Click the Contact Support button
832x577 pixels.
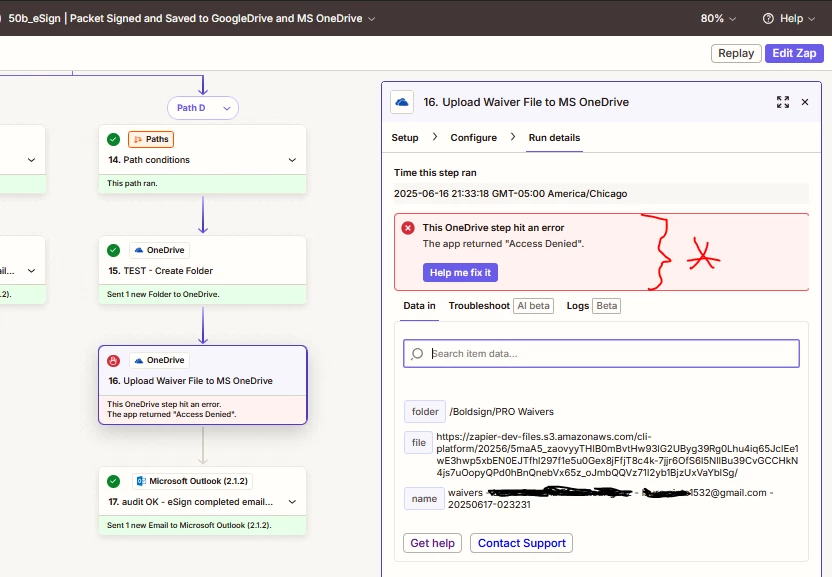pos(522,543)
